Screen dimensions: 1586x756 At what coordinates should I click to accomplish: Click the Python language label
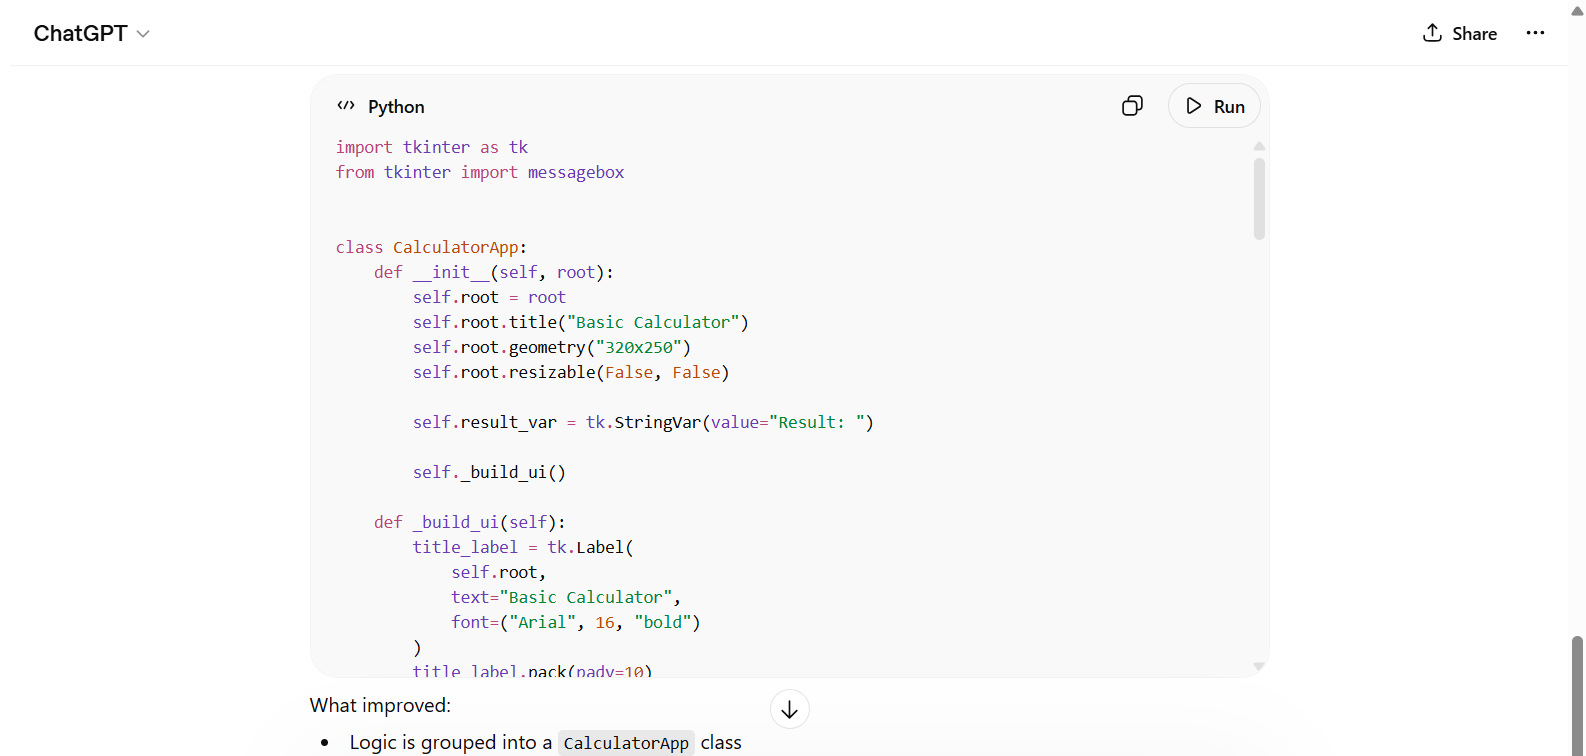(396, 107)
